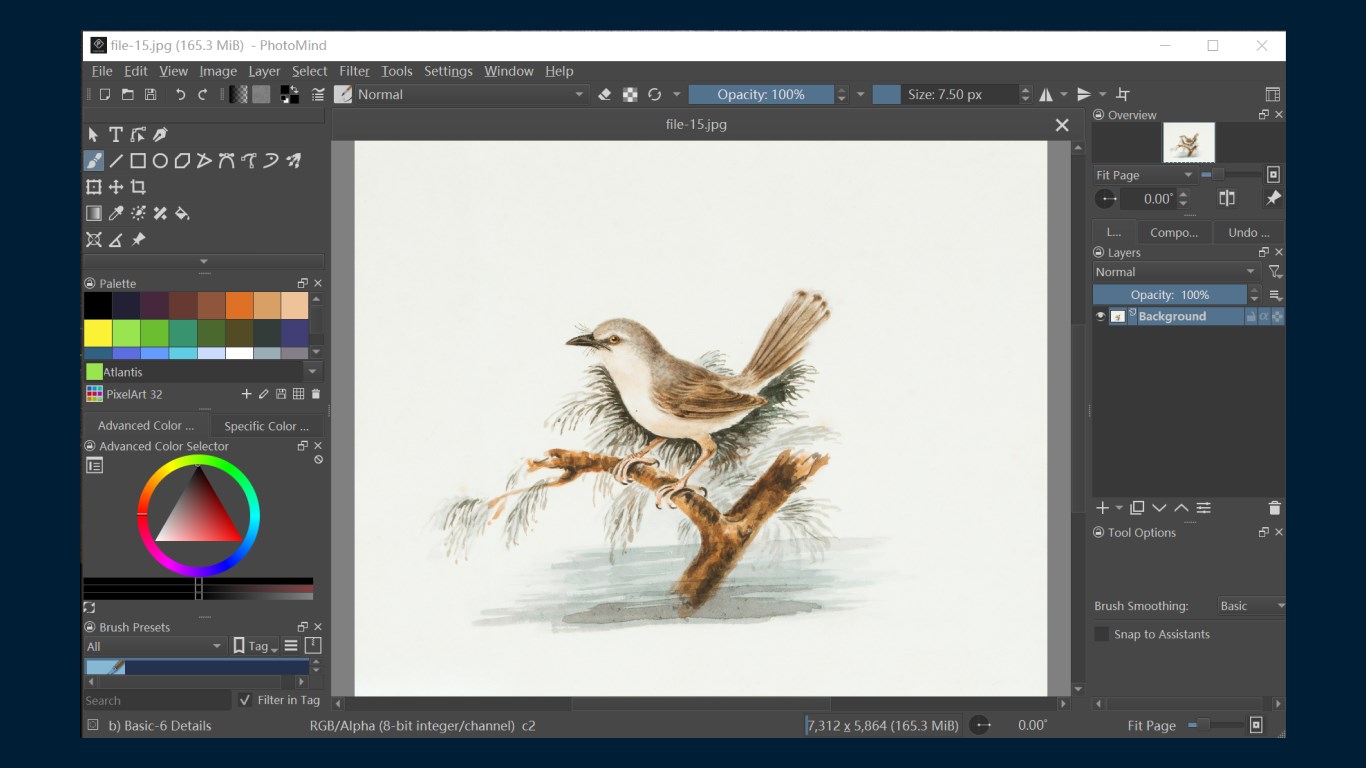Choose the Ellipse tool

[x=160, y=160]
